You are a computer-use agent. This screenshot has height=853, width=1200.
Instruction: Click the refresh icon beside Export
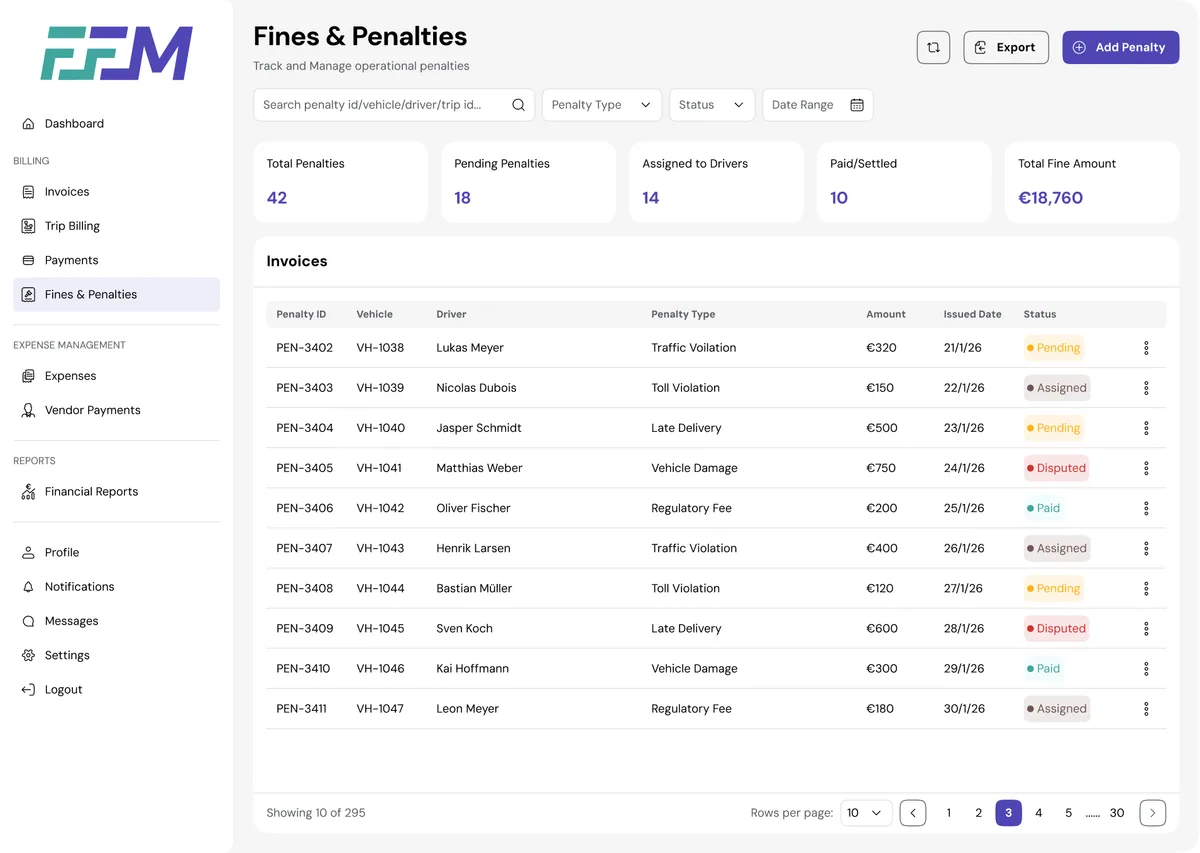933,47
